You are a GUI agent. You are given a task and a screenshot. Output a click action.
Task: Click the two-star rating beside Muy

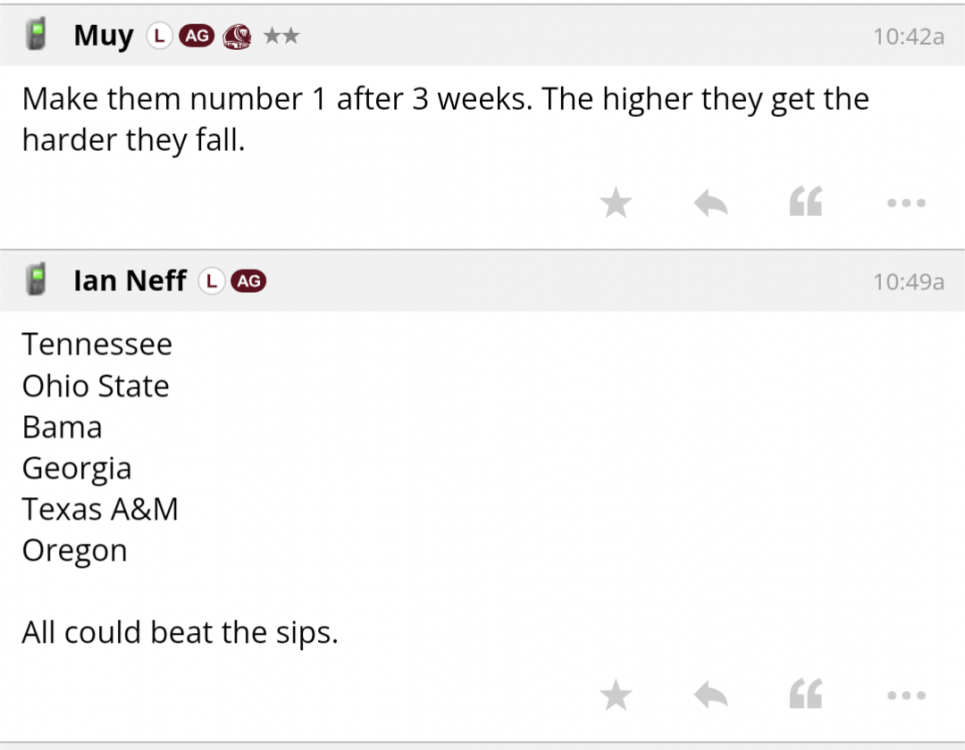tap(281, 36)
